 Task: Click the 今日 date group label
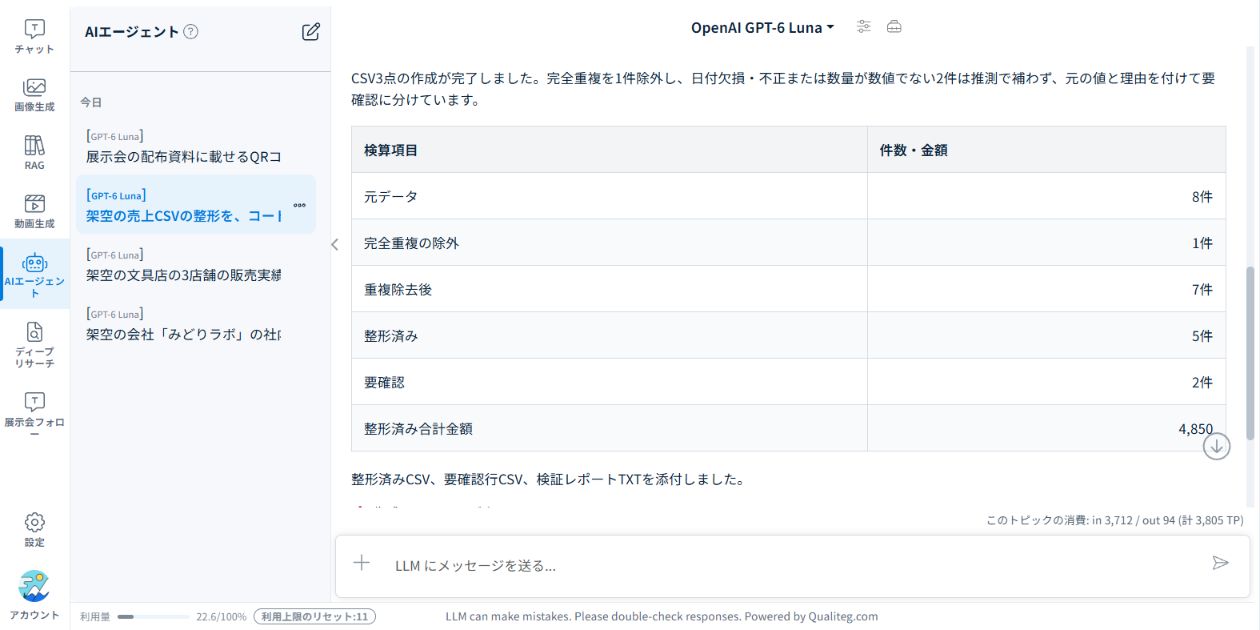[x=91, y=102]
